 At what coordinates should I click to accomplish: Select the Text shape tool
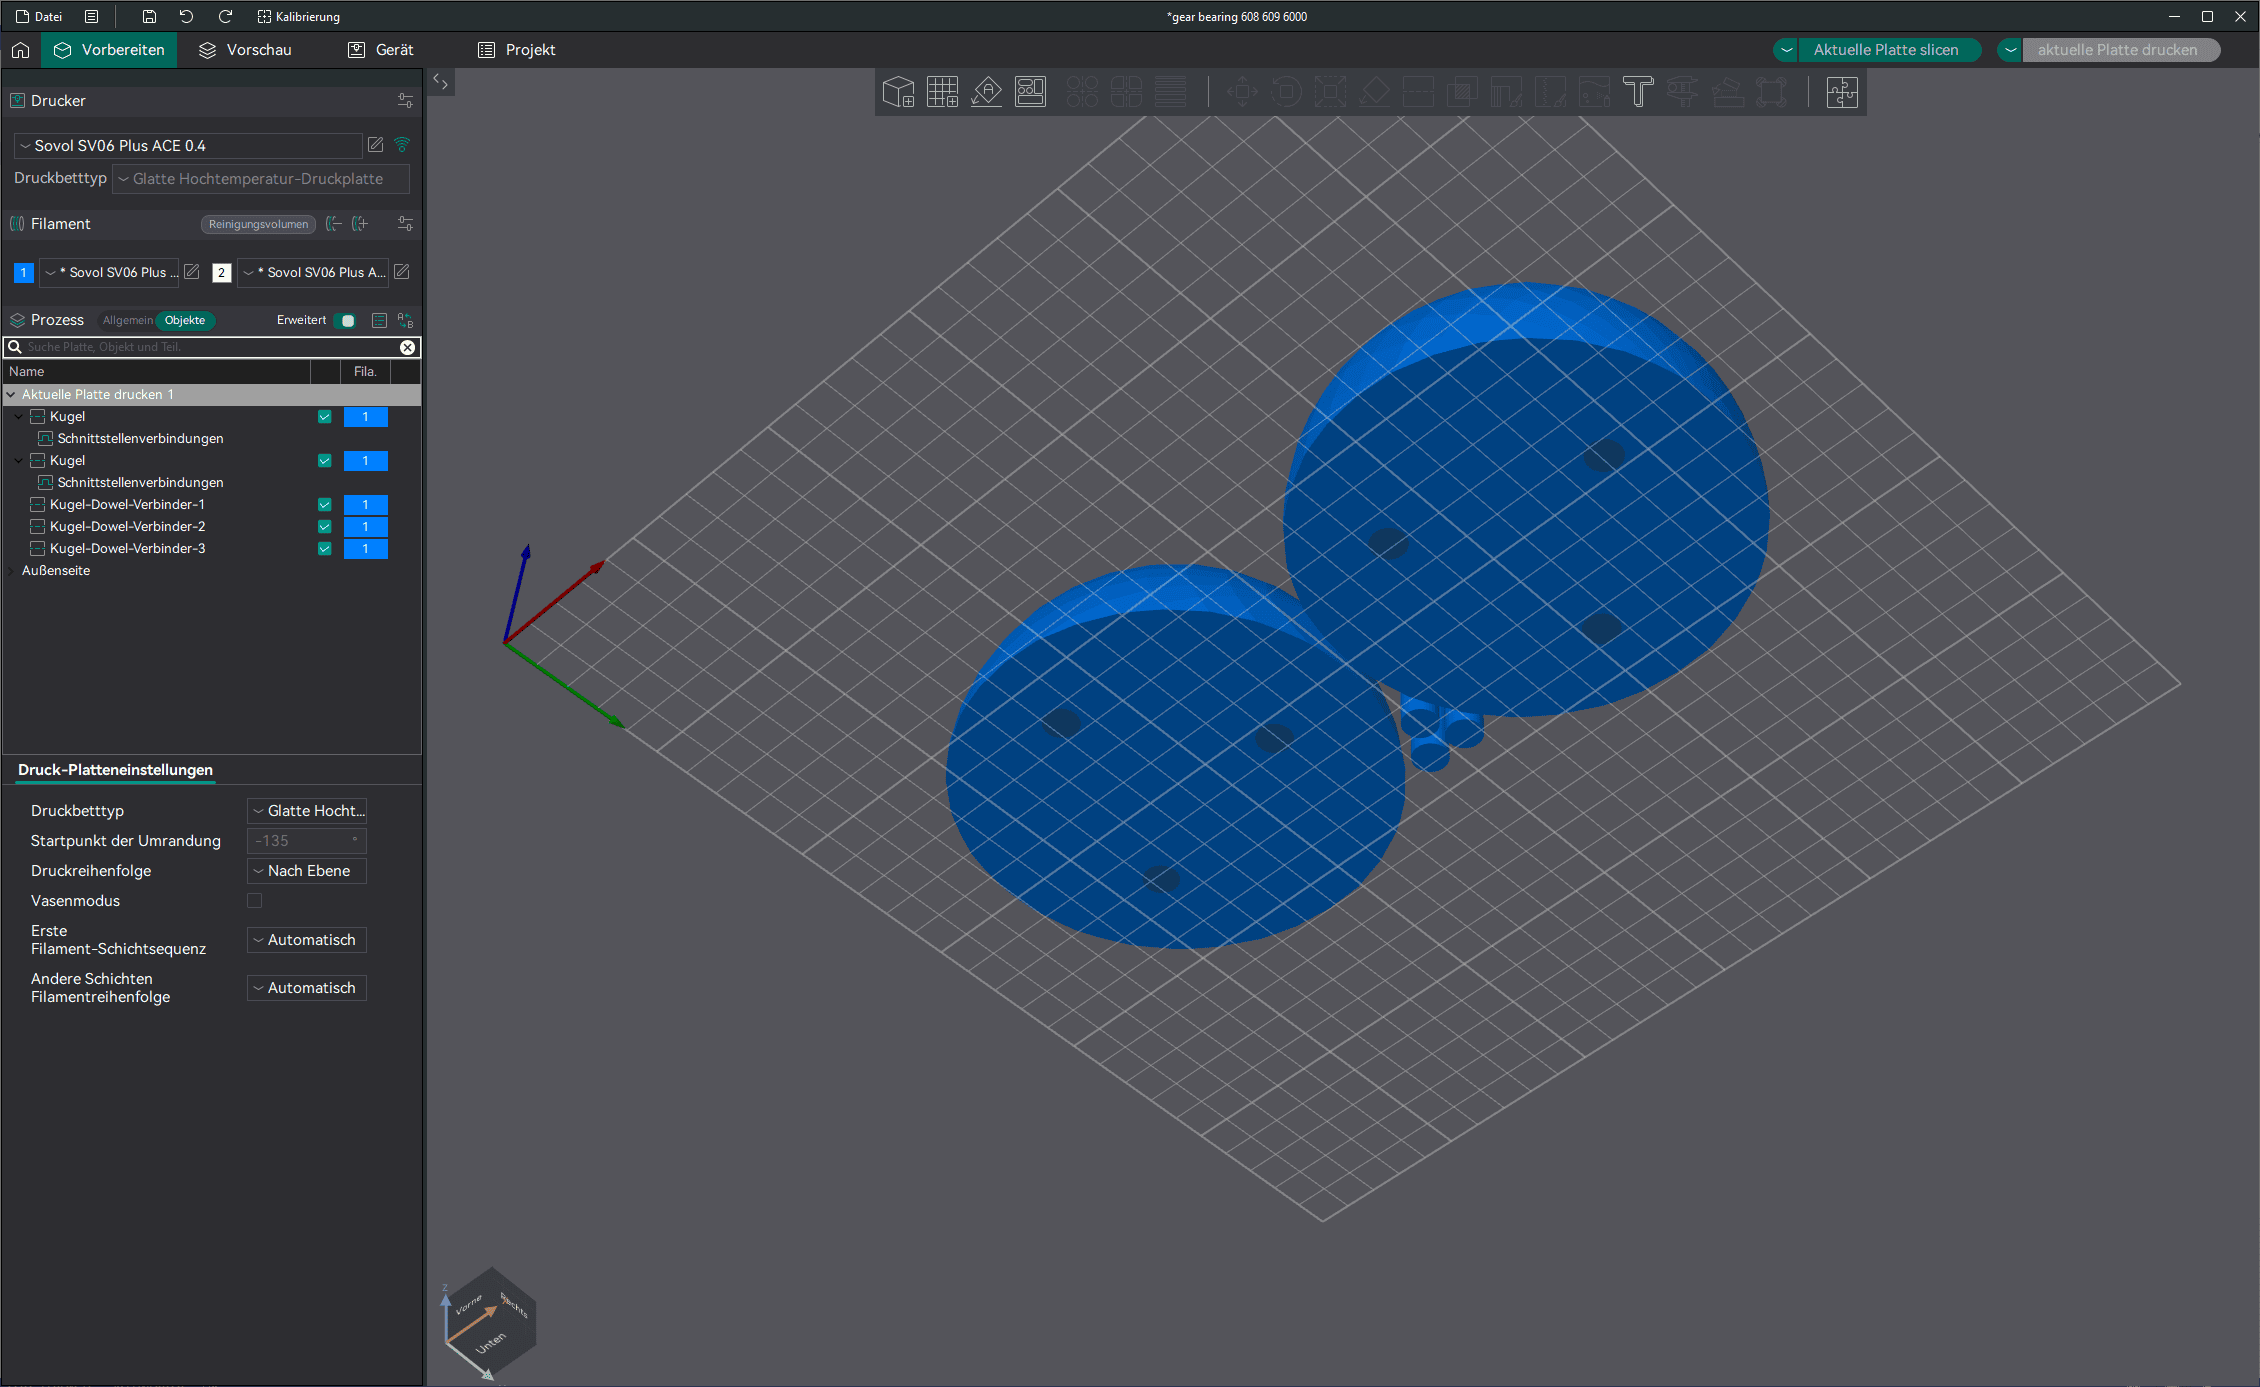(1638, 92)
